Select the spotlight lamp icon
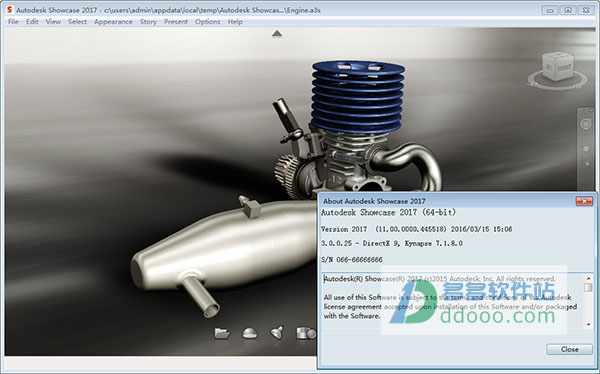The width and height of the screenshot is (600, 374). tap(277, 333)
